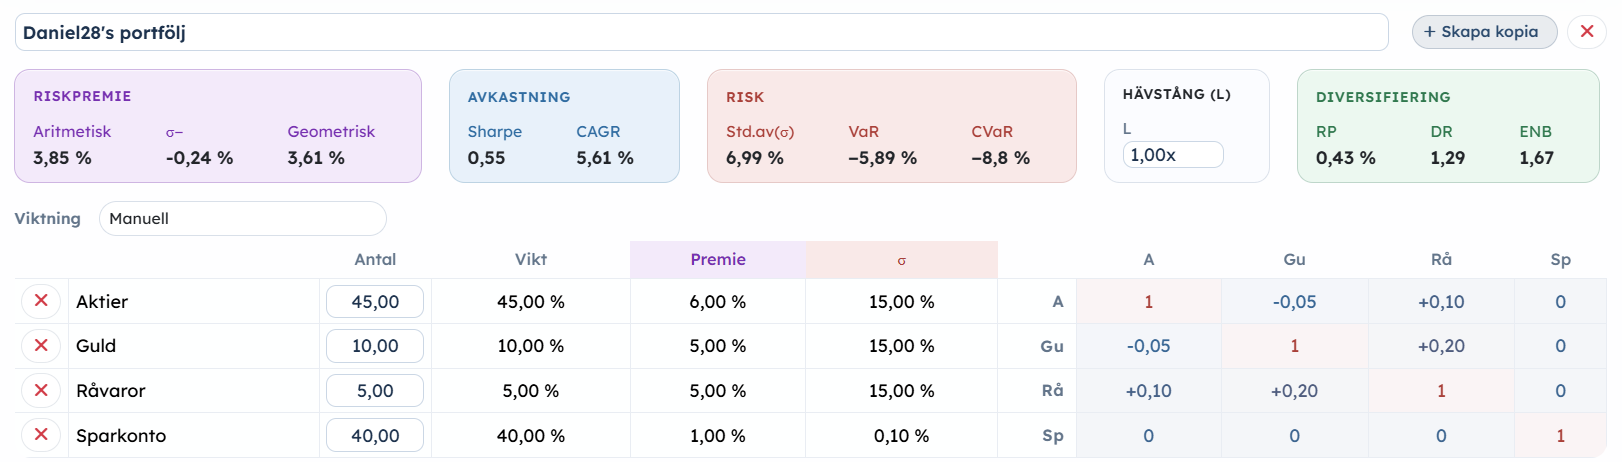Viewport: 1622px width, 462px height.
Task: Select the Hävstång L input 1,00x
Action: point(1173,155)
